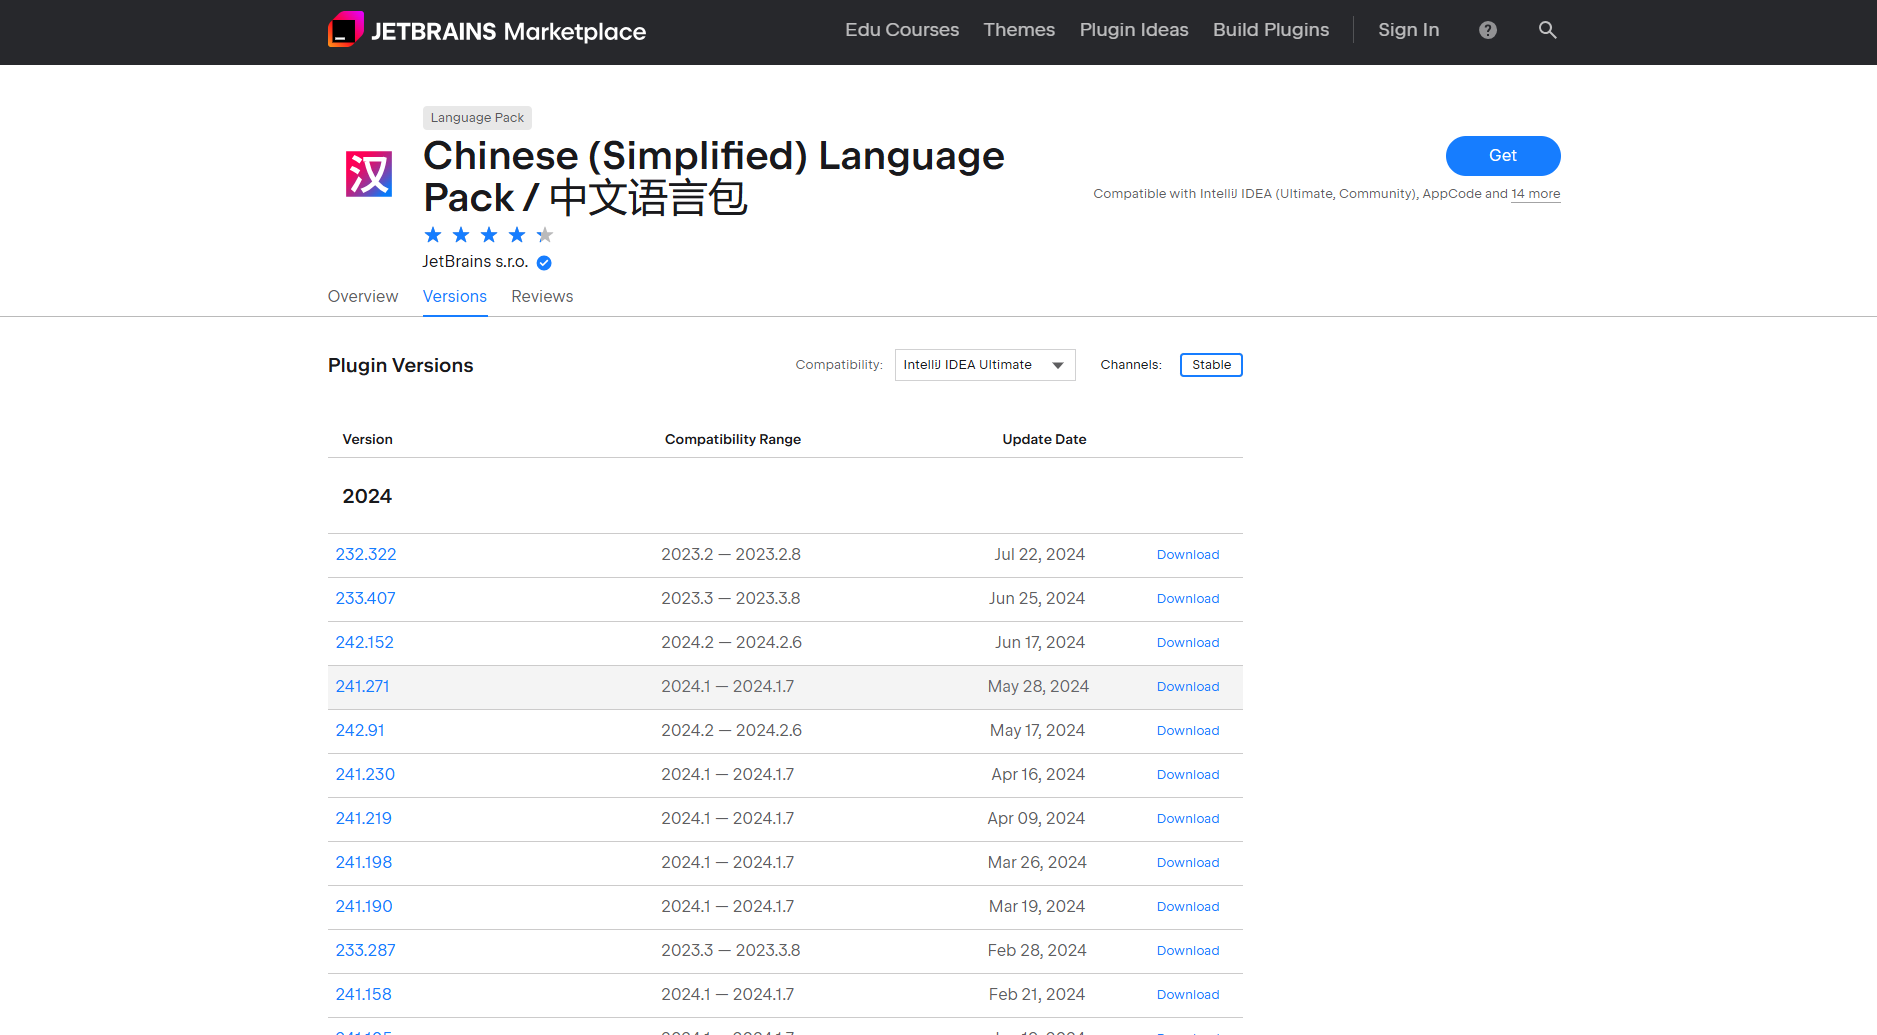Select the Versions tab
Image resolution: width=1877 pixels, height=1035 pixels.
pyautogui.click(x=455, y=297)
